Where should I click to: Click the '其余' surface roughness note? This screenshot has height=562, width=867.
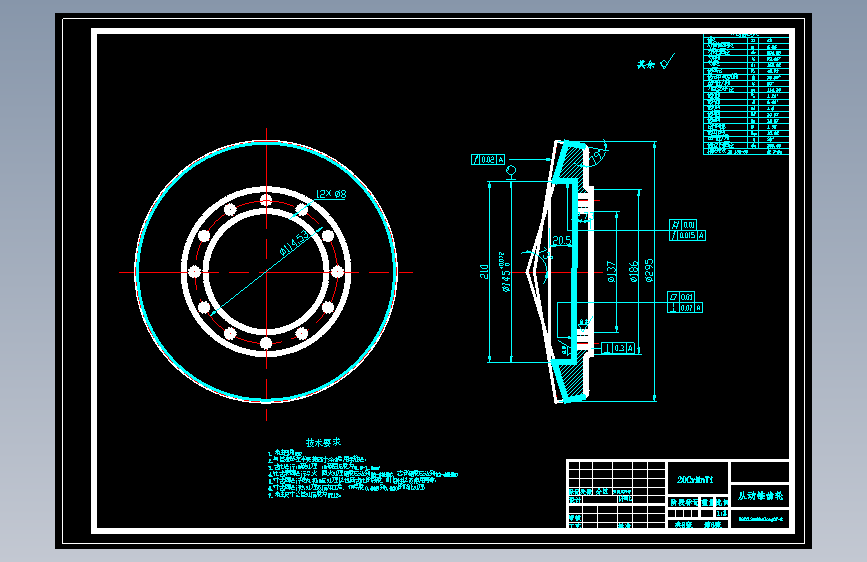click(645, 65)
